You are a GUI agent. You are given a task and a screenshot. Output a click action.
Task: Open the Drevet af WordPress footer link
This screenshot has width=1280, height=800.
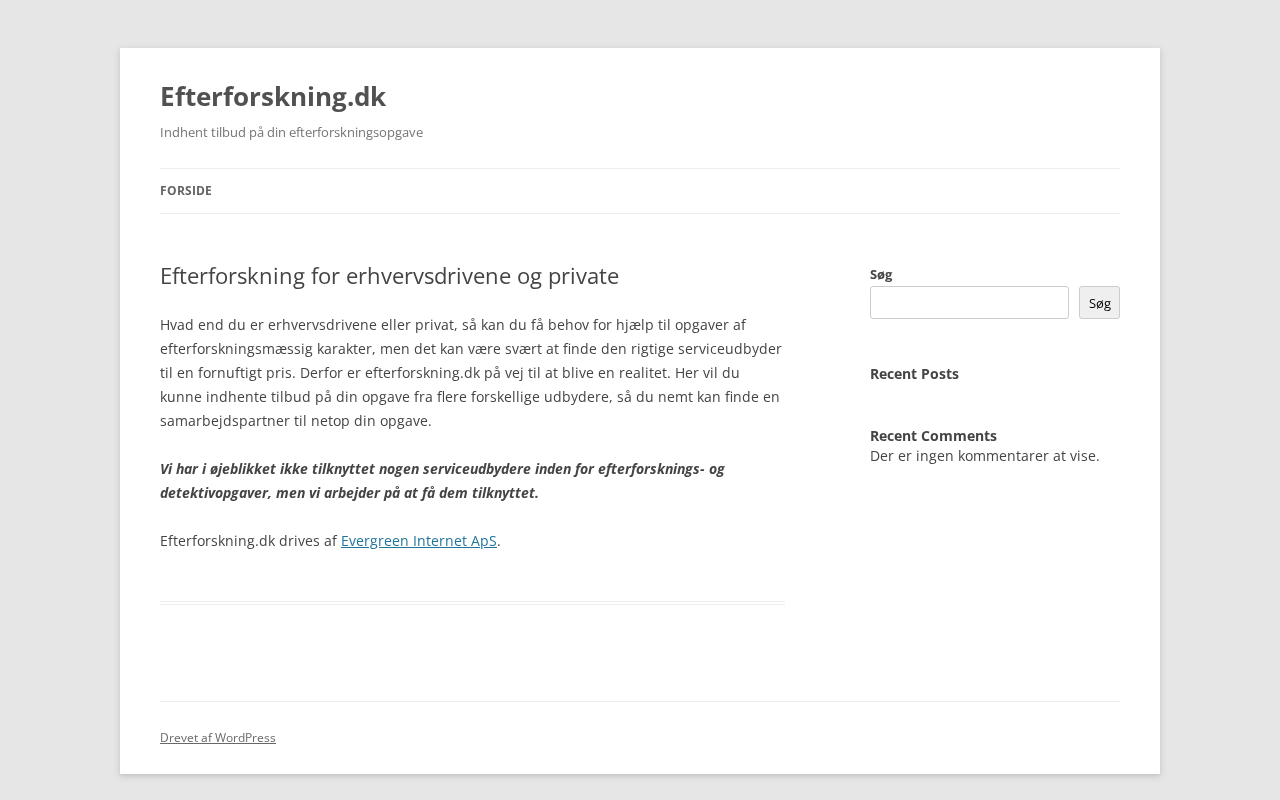[218, 738]
